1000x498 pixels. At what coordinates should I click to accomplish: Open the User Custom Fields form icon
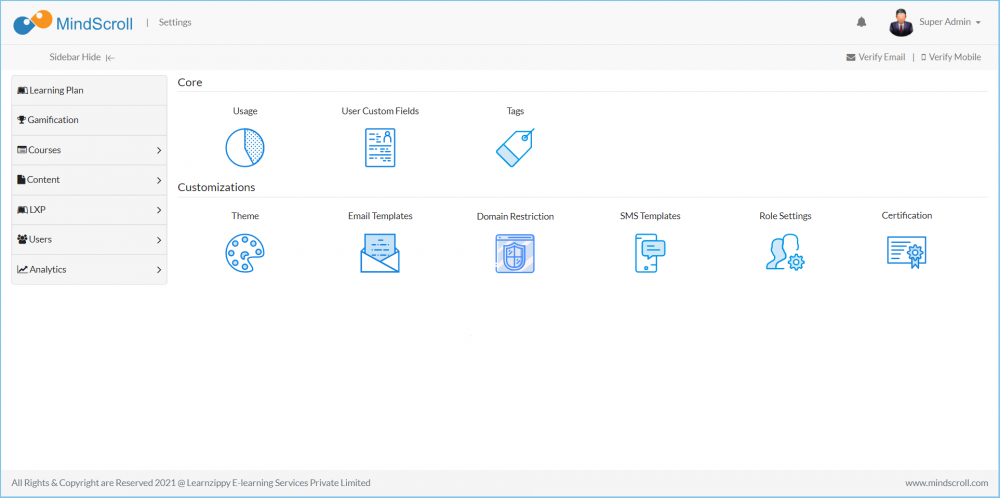[x=380, y=148]
